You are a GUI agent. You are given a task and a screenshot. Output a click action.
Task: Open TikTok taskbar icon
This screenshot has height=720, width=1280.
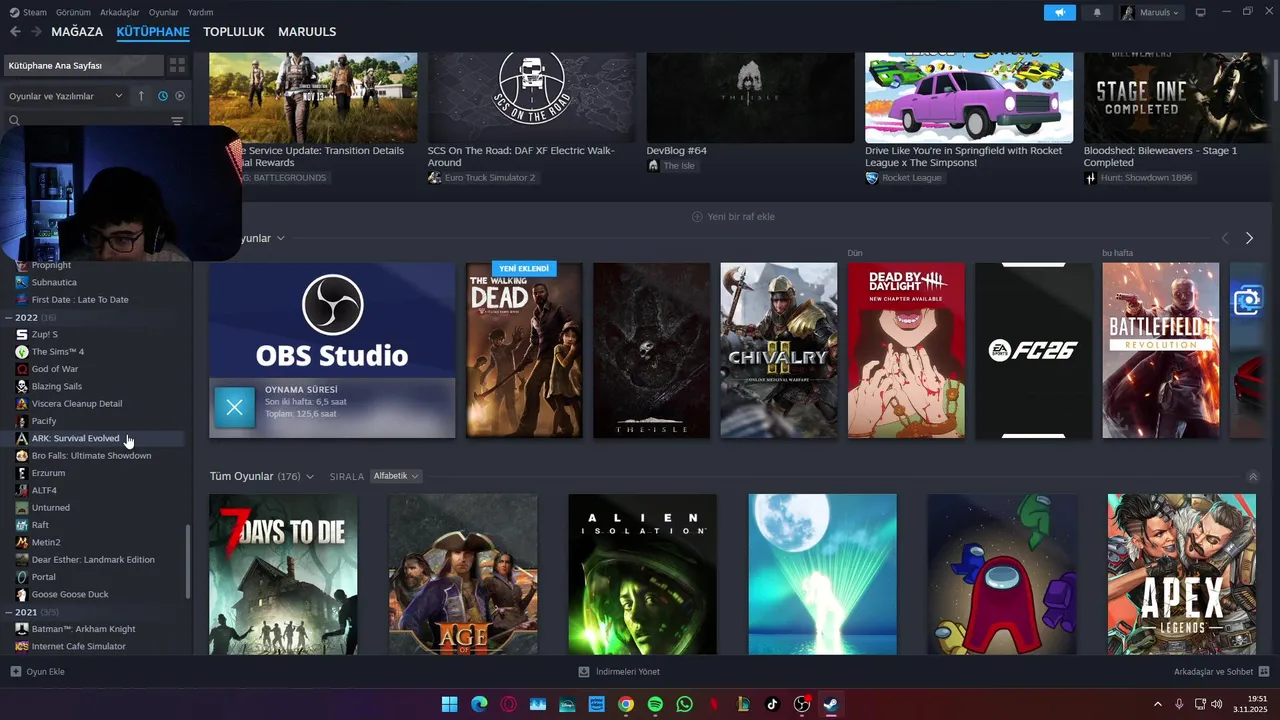click(x=772, y=704)
